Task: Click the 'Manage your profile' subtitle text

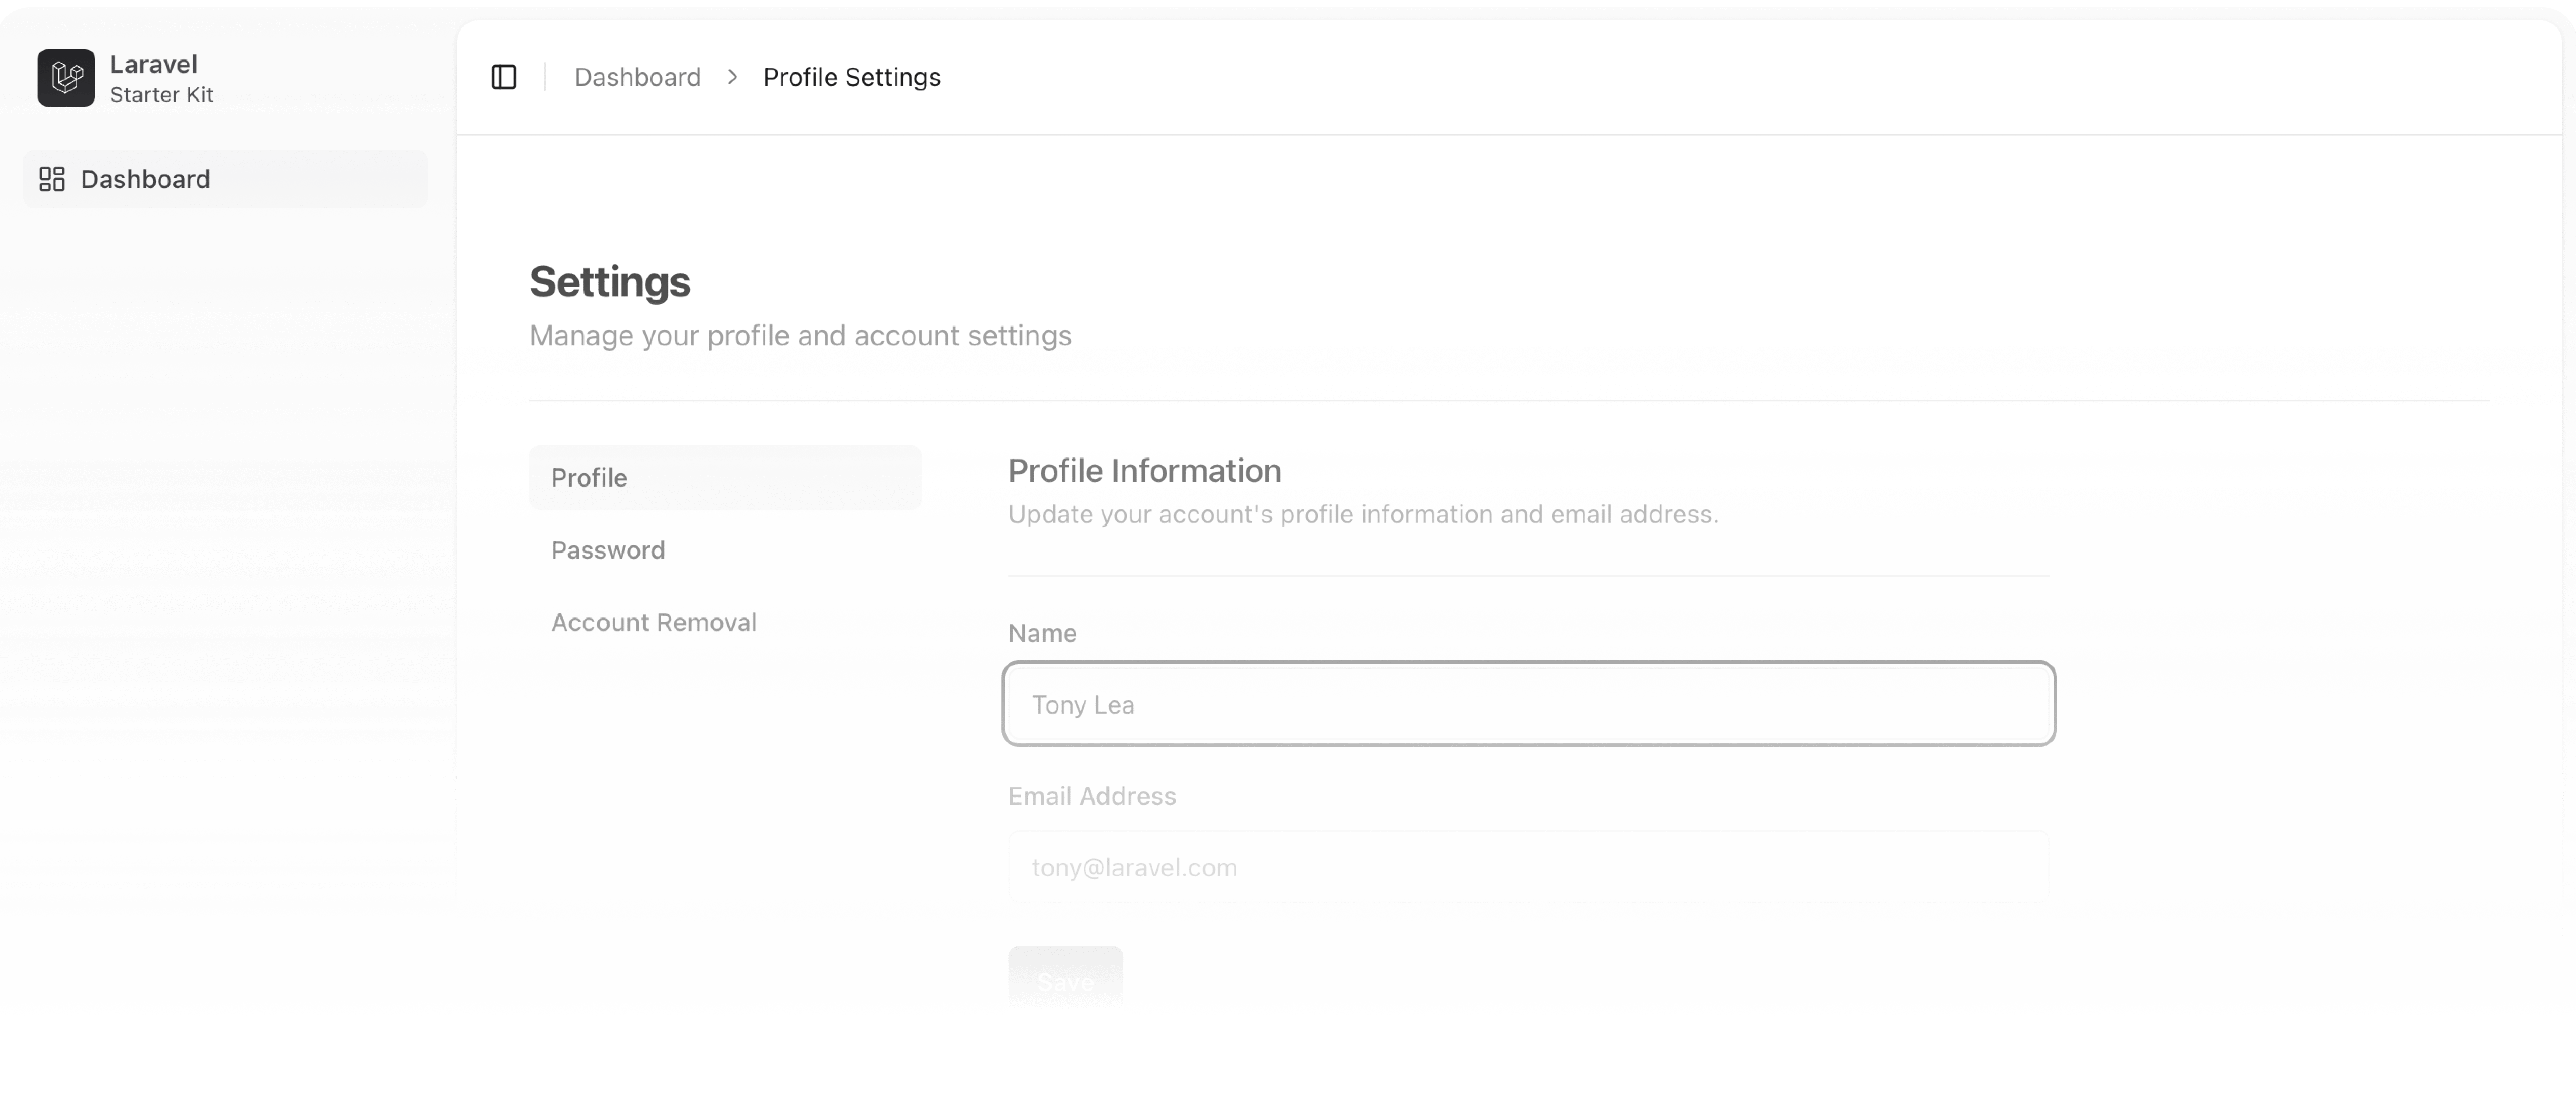Action: point(800,335)
